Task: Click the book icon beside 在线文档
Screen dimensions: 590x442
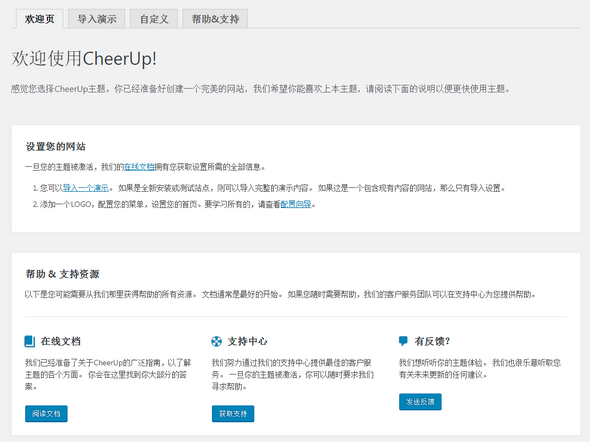Action: [x=30, y=341]
